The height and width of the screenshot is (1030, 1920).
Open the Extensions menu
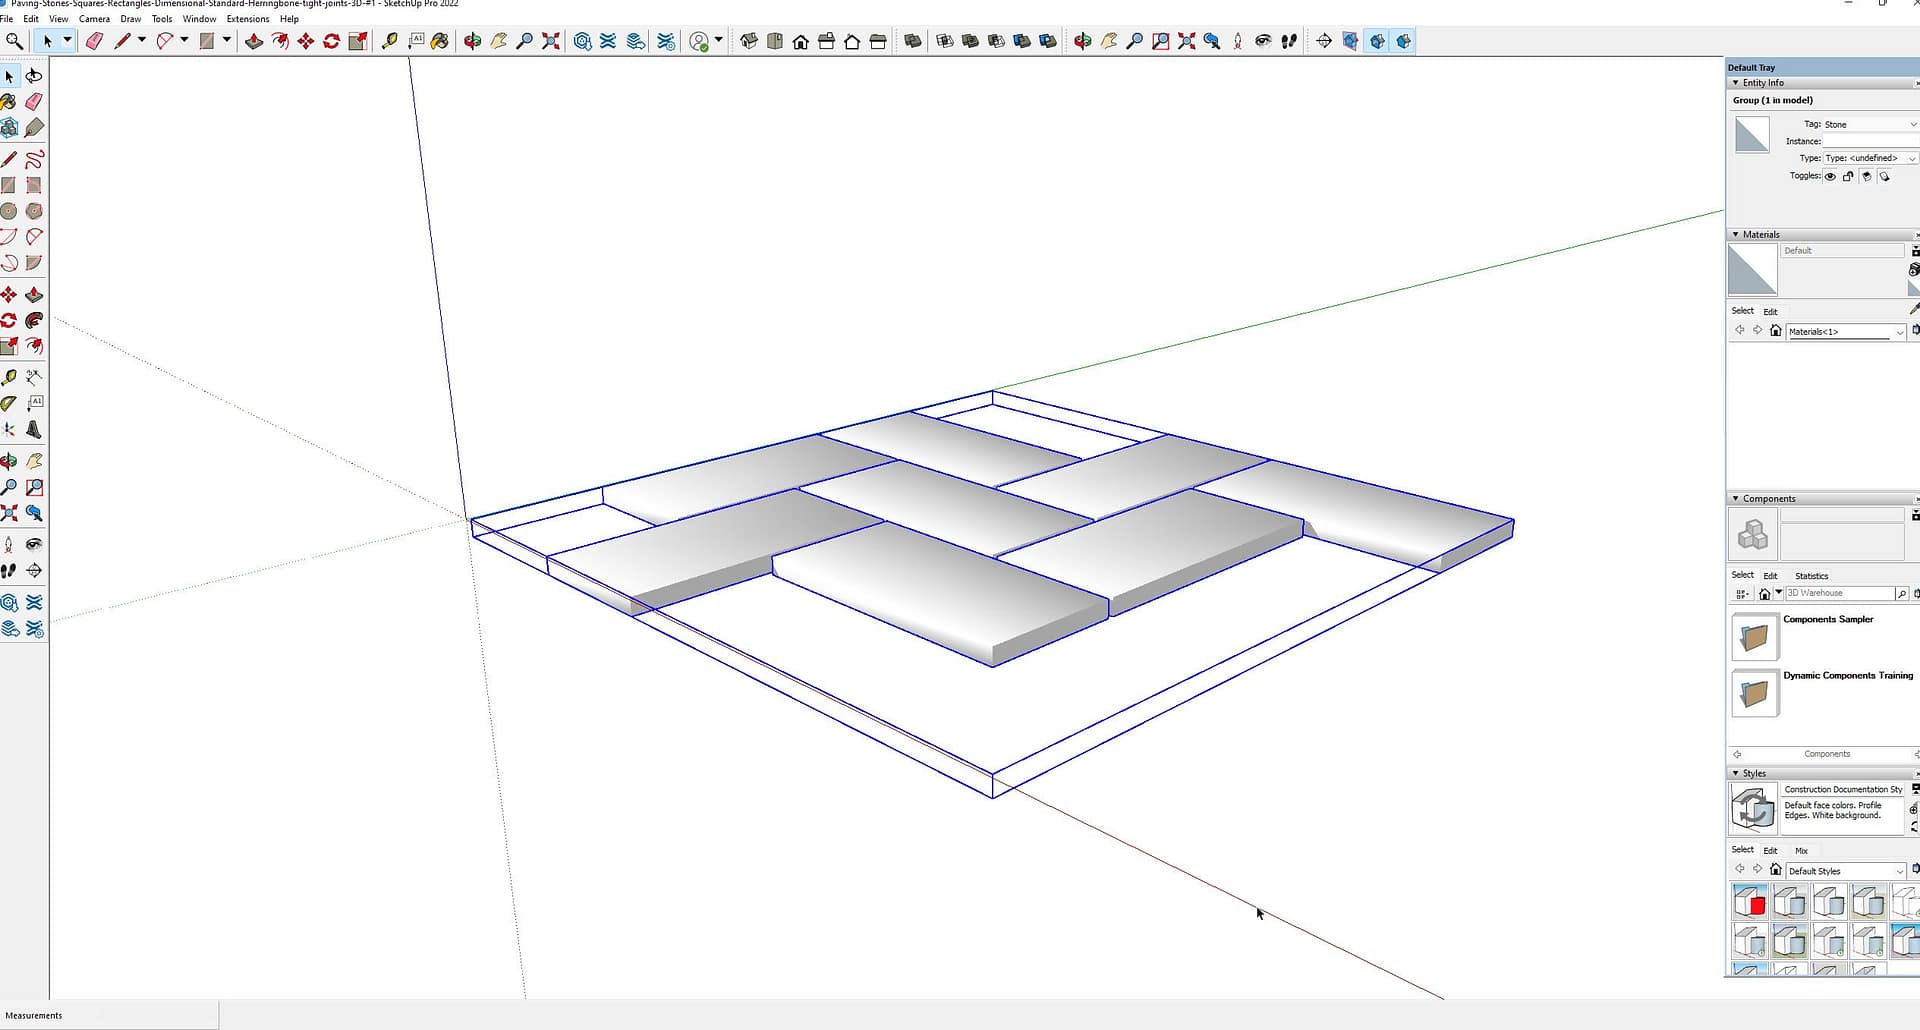tap(247, 19)
